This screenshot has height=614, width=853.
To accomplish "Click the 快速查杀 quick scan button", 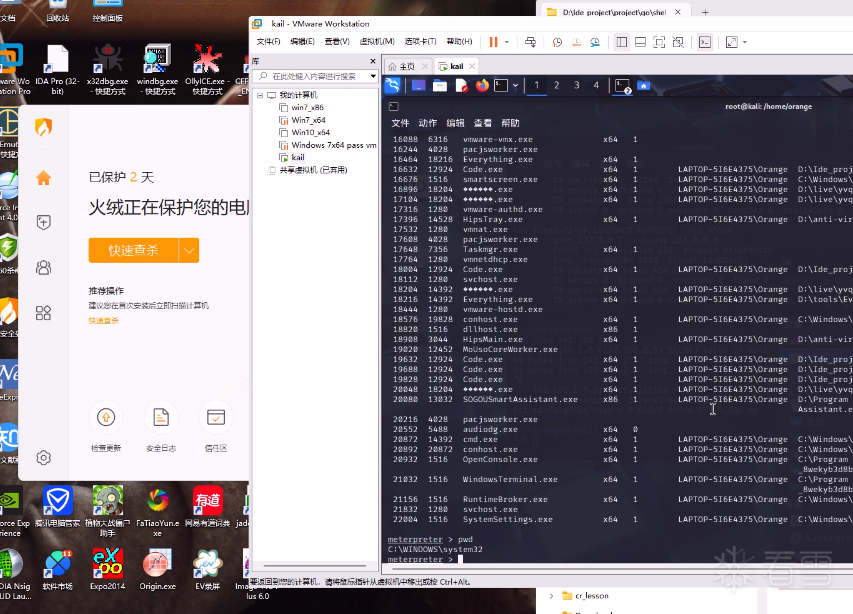I will click(x=133, y=250).
